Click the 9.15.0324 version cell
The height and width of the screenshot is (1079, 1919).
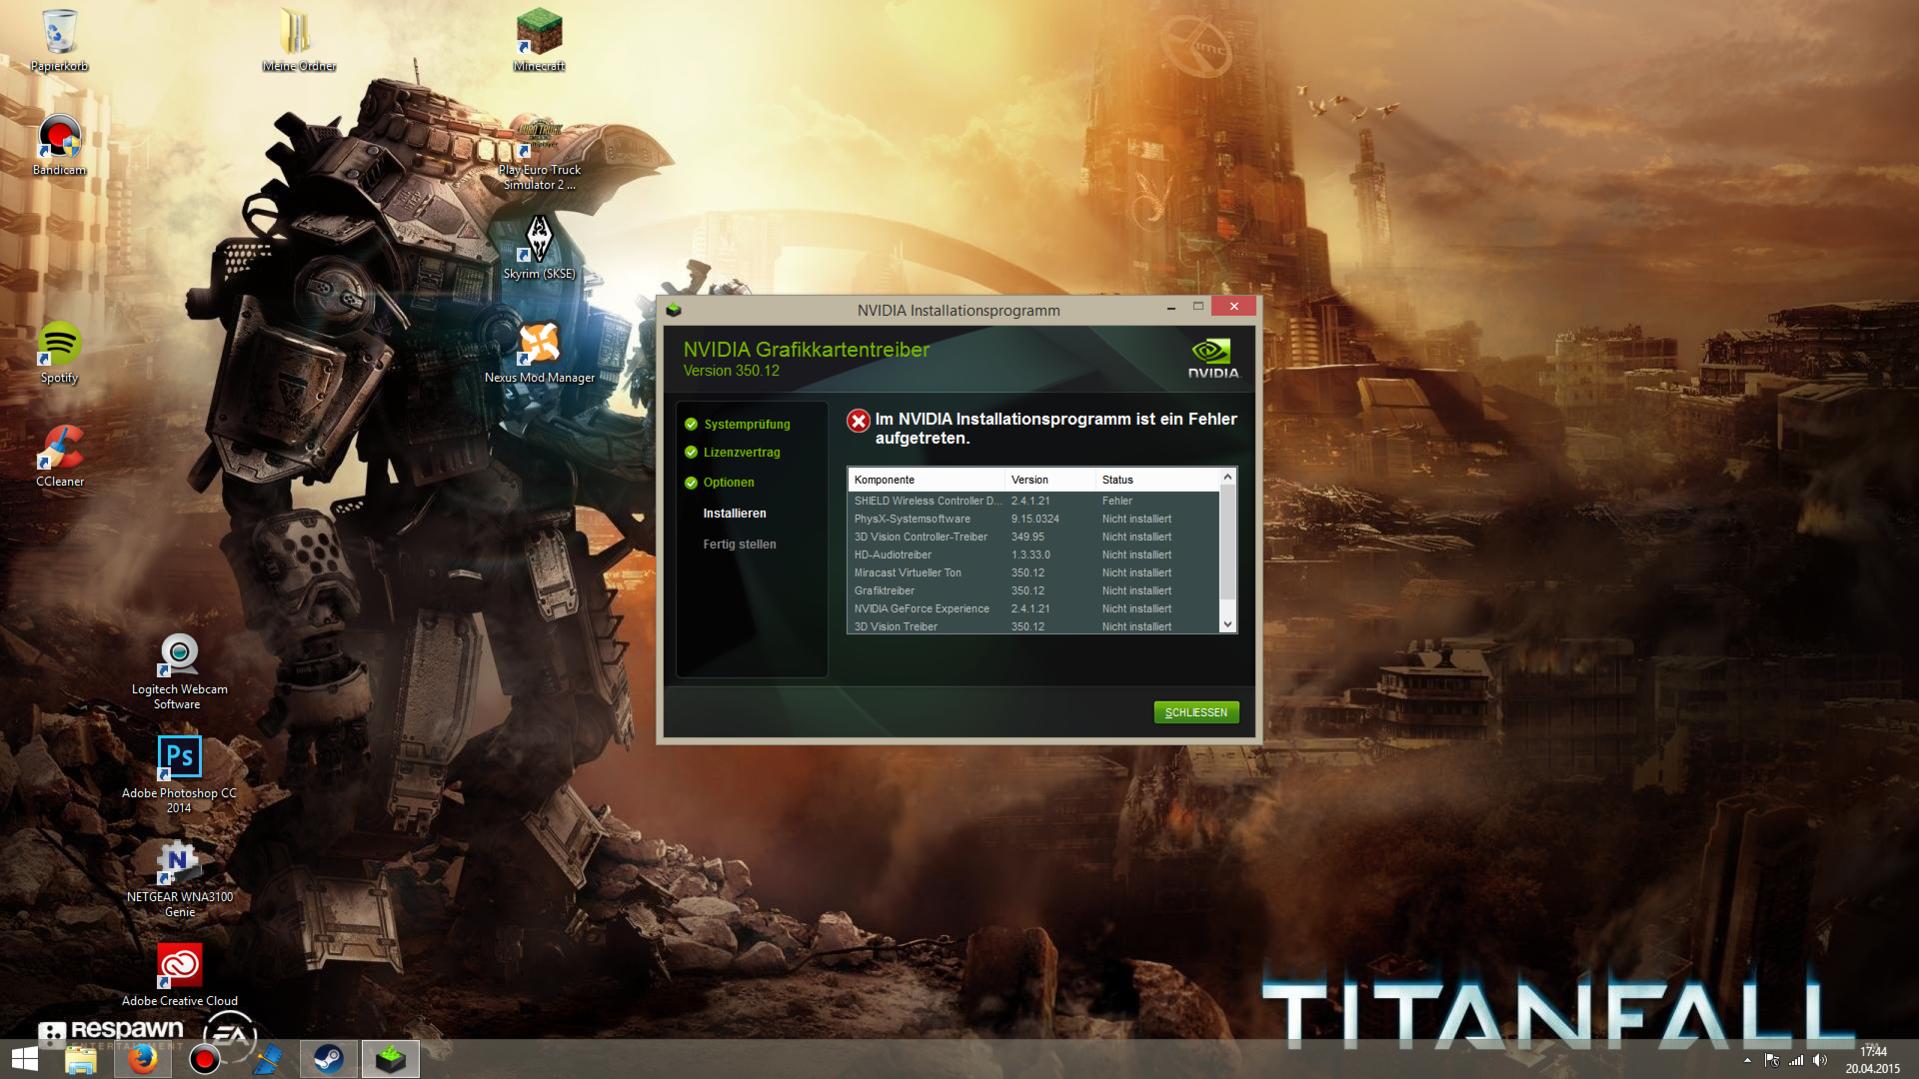tap(1035, 519)
